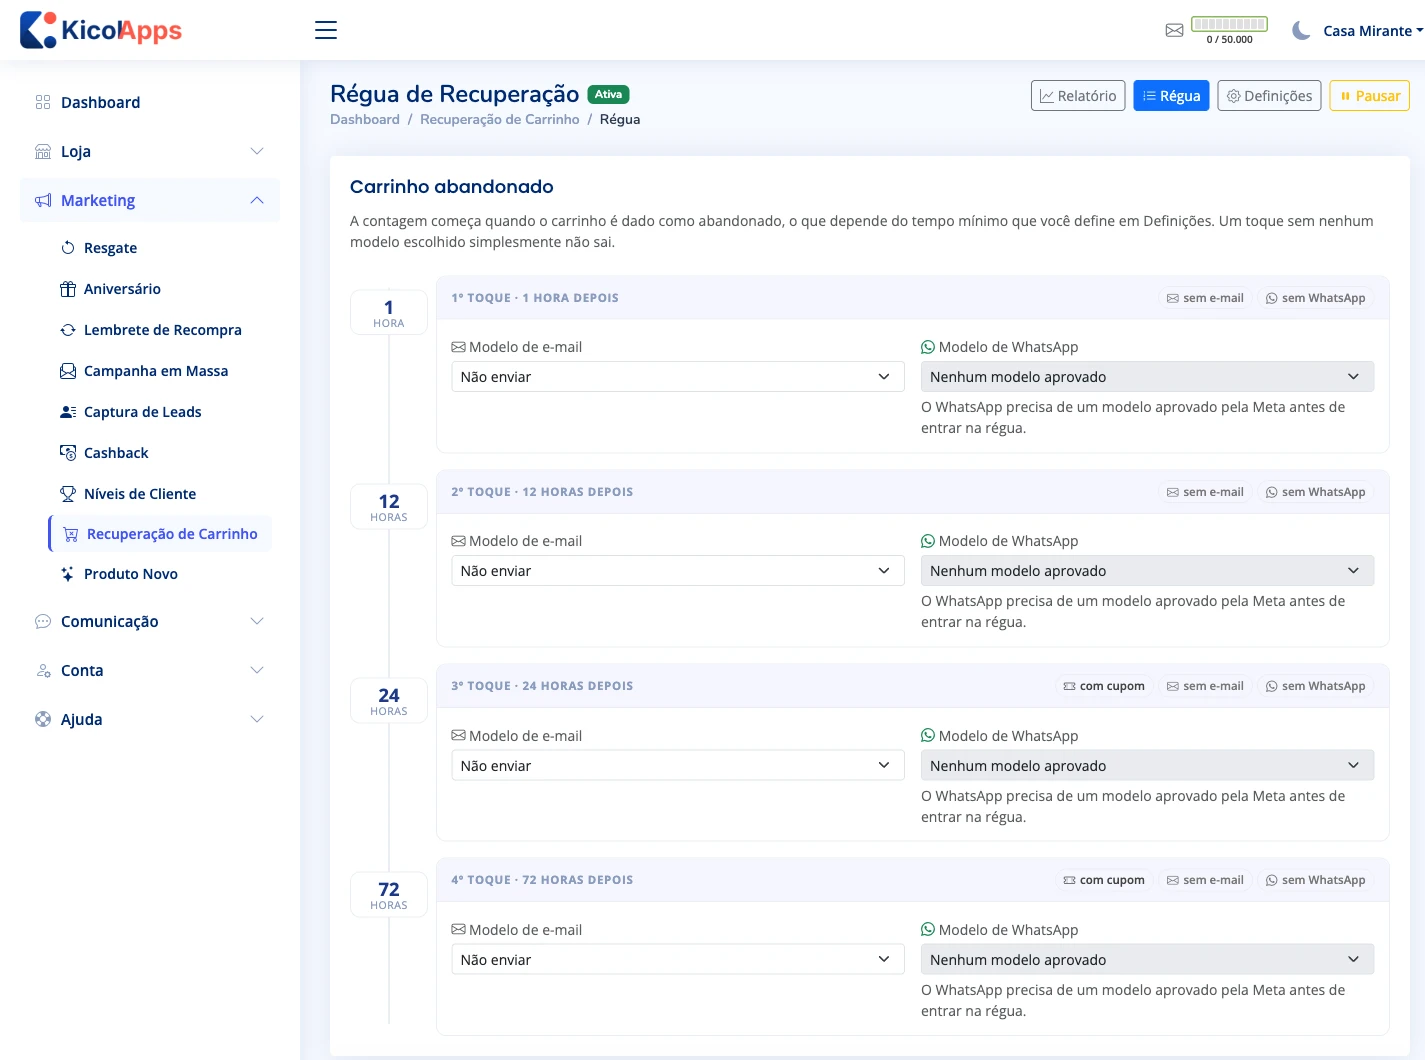This screenshot has height=1060, width=1425.
Task: Open WhatsApp model dropdown for 1º toque
Action: pyautogui.click(x=1147, y=377)
